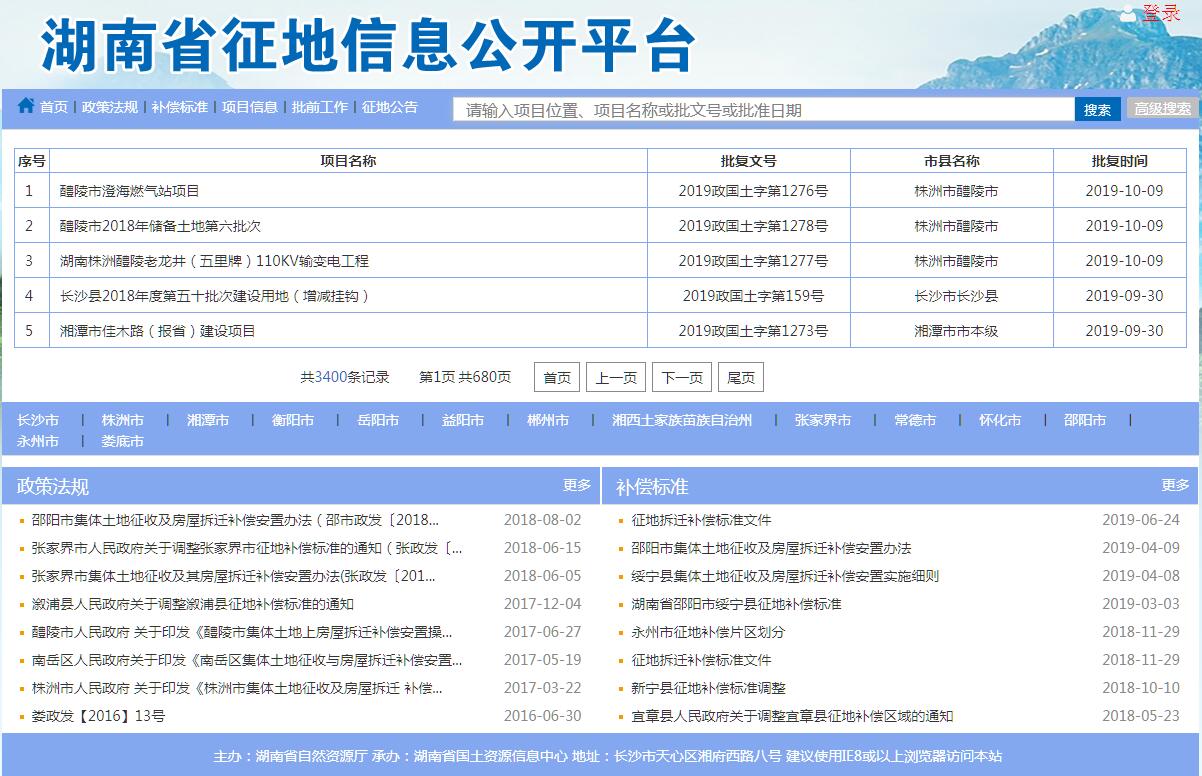This screenshot has width=1202, height=776.
Task: Click the project search input field
Action: tap(764, 110)
